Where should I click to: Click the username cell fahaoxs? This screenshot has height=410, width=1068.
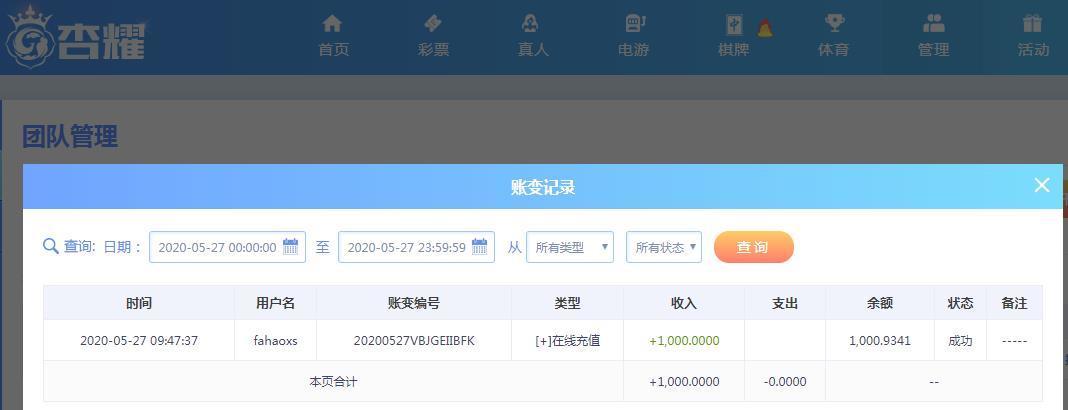pyautogui.click(x=276, y=341)
